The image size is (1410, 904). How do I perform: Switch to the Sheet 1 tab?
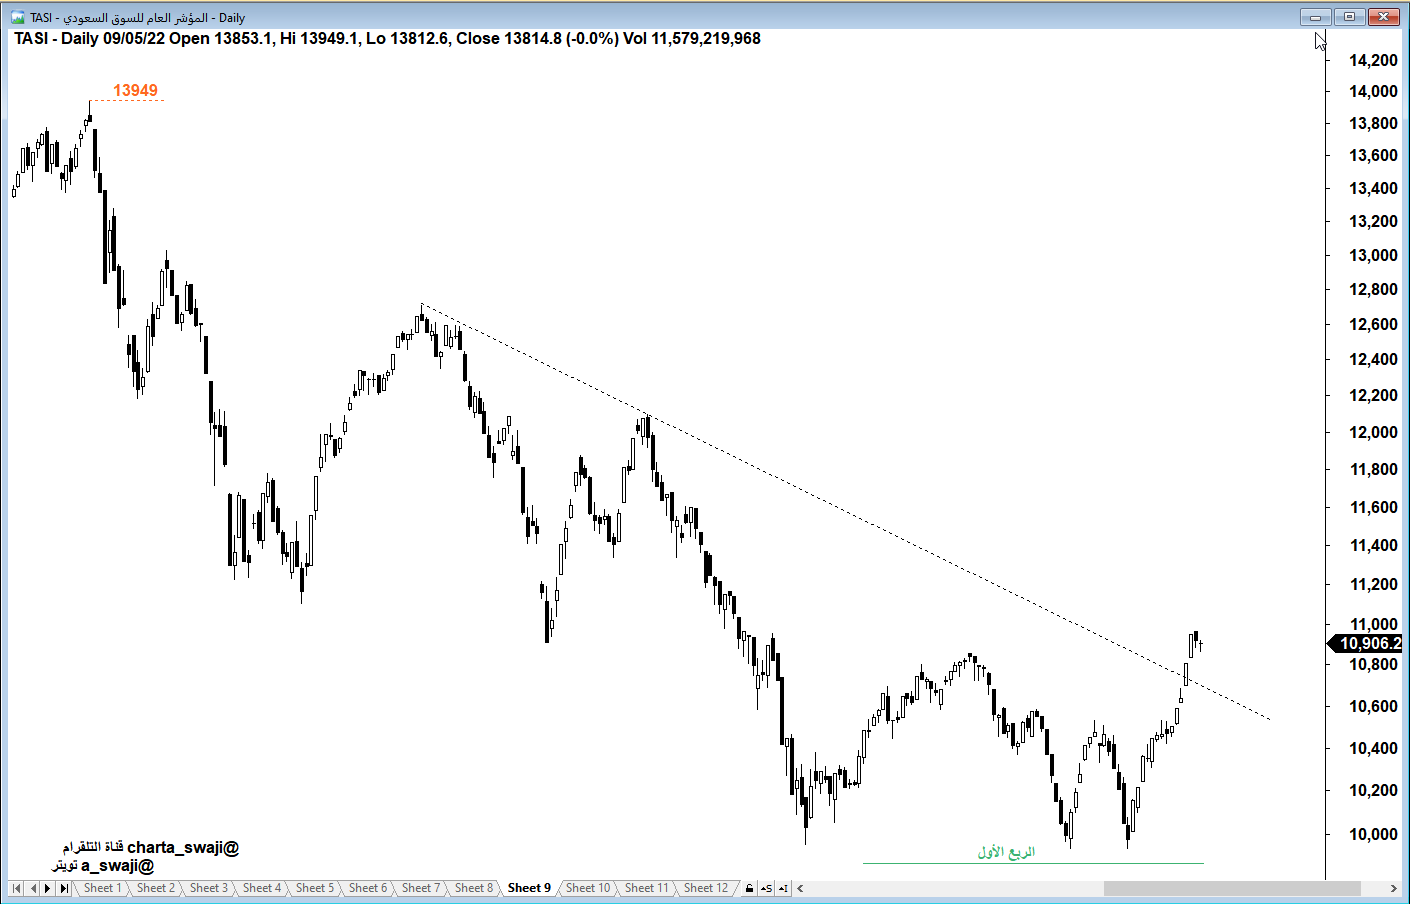coord(102,888)
